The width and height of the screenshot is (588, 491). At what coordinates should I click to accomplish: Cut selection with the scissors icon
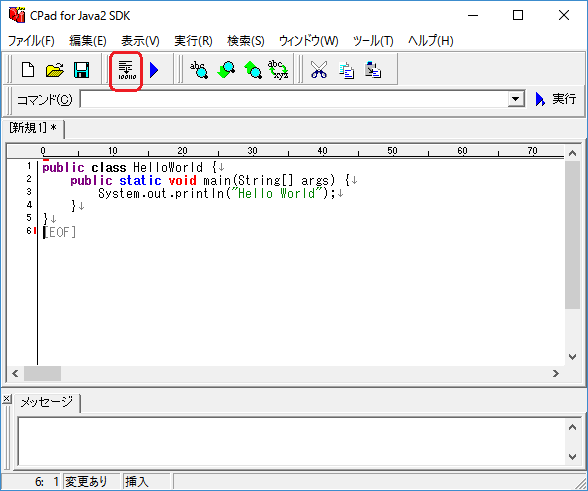pos(319,70)
